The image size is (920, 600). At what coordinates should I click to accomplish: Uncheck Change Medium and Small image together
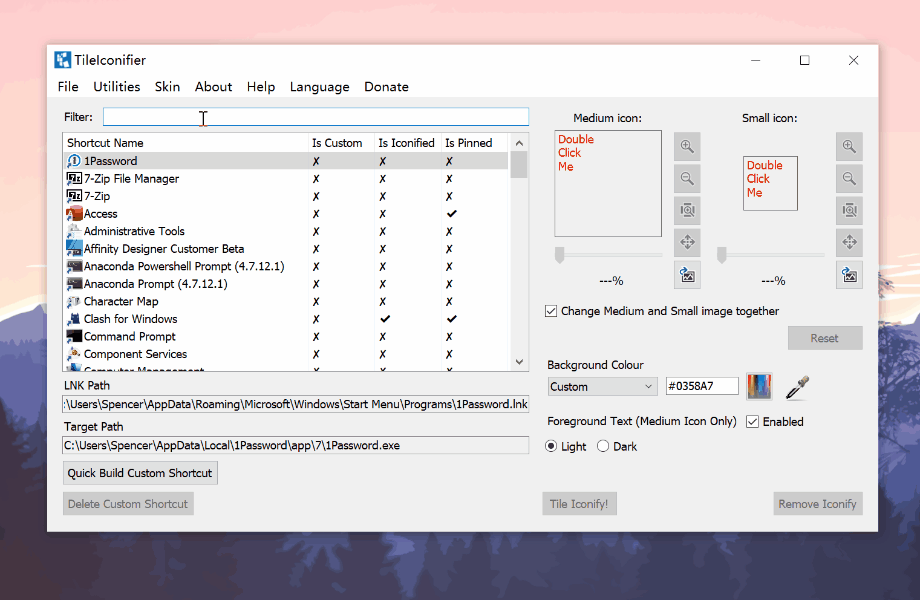[551, 311]
